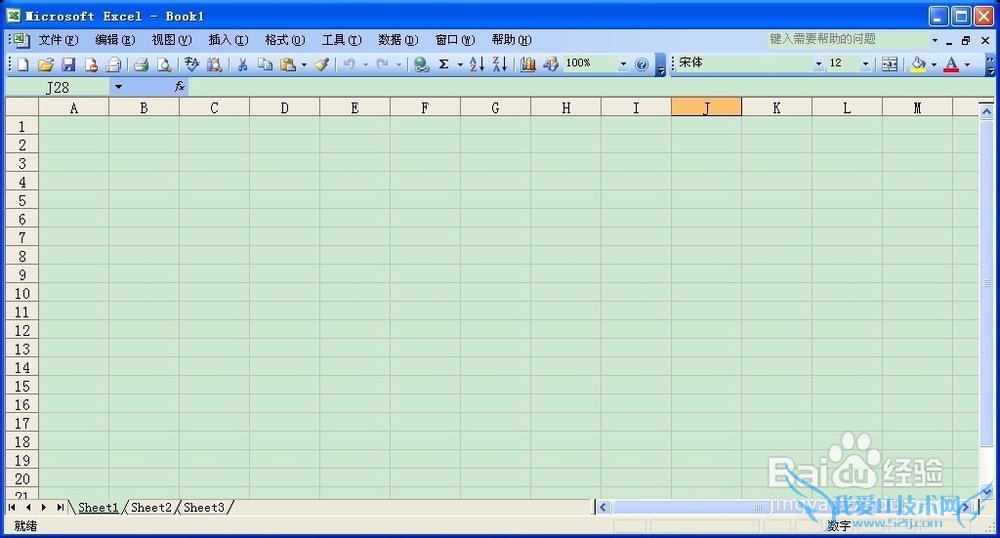This screenshot has width=1000, height=538.
Task: Apply fill color with the paint bucket
Action: tap(918, 64)
